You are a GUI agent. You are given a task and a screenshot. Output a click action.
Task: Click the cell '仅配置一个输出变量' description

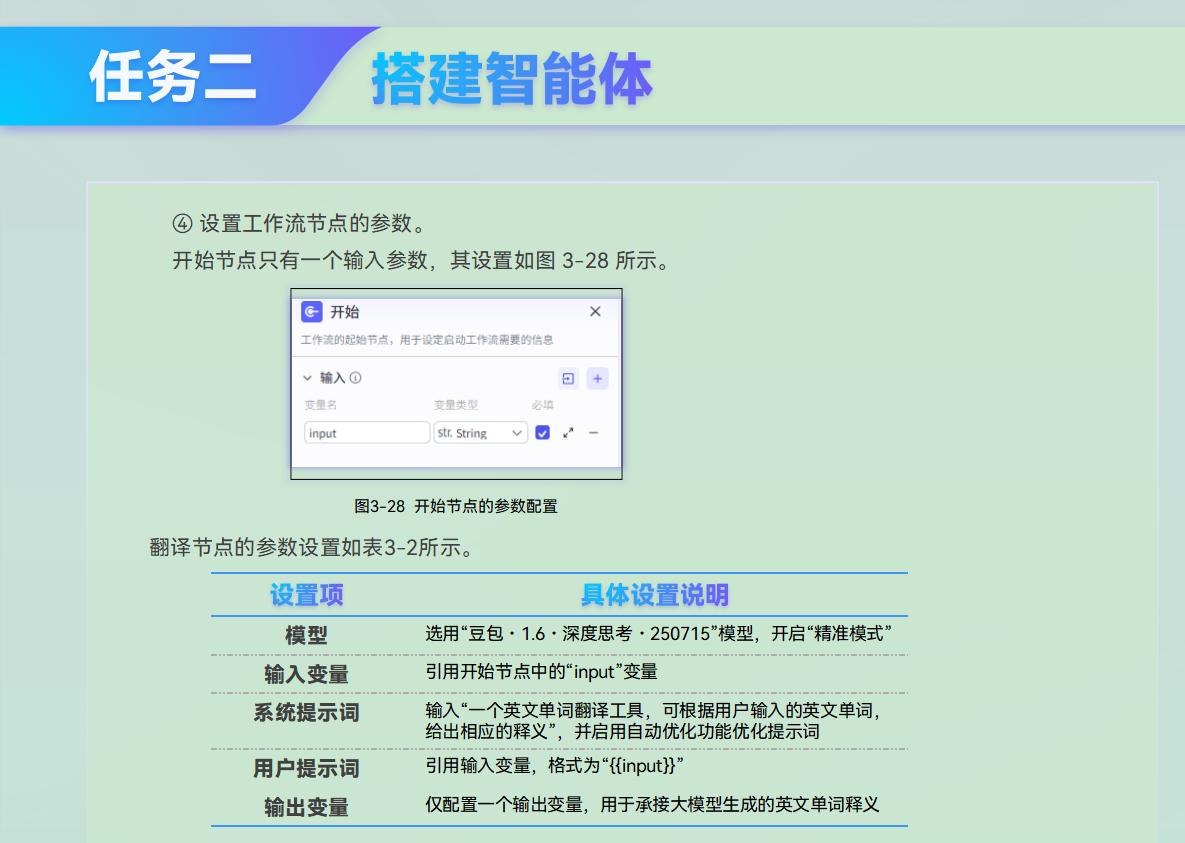tap(652, 804)
